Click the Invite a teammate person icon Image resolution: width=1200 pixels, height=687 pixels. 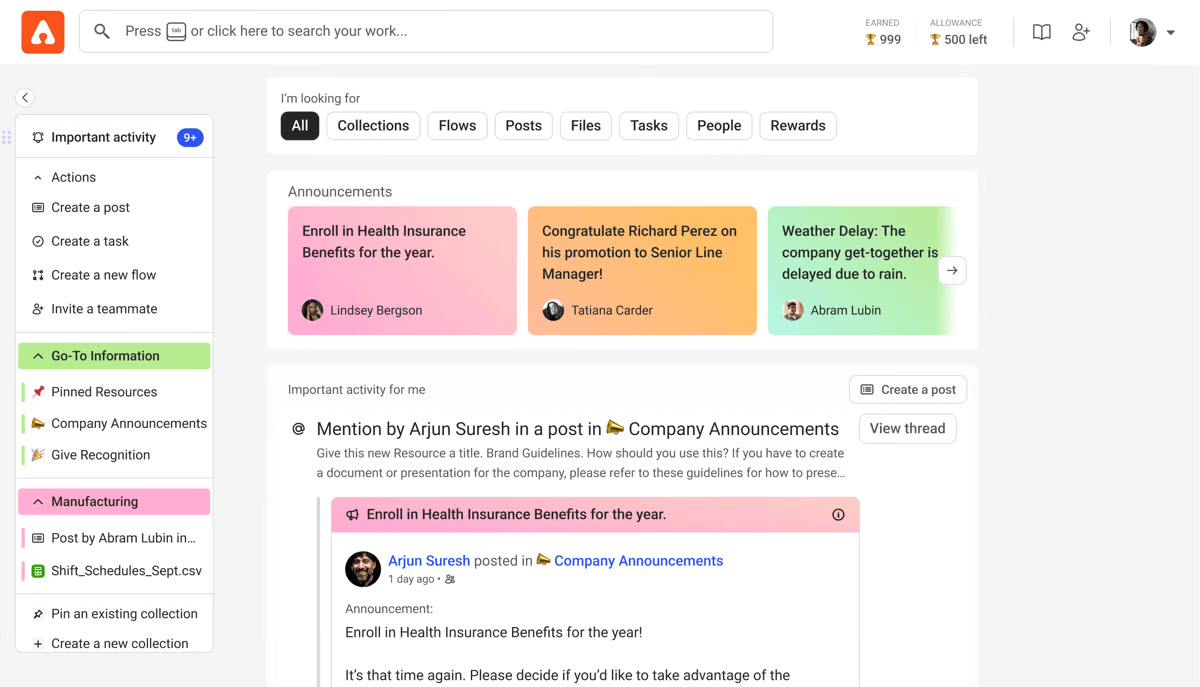37,309
